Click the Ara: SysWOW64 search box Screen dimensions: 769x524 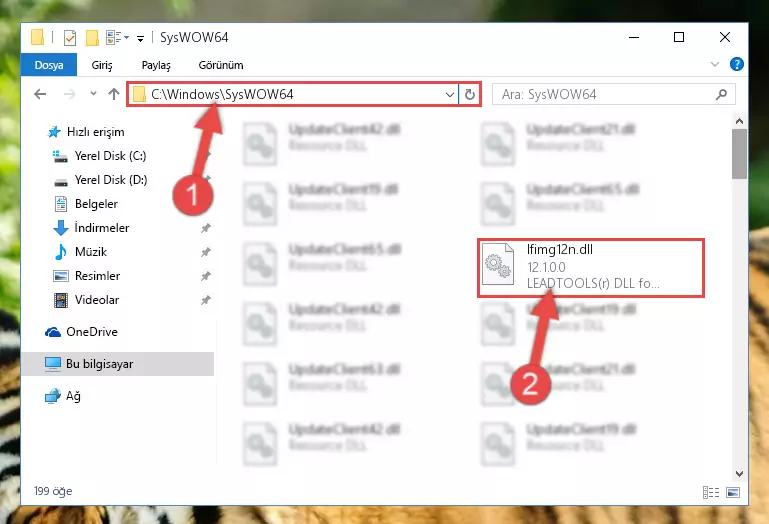point(614,94)
